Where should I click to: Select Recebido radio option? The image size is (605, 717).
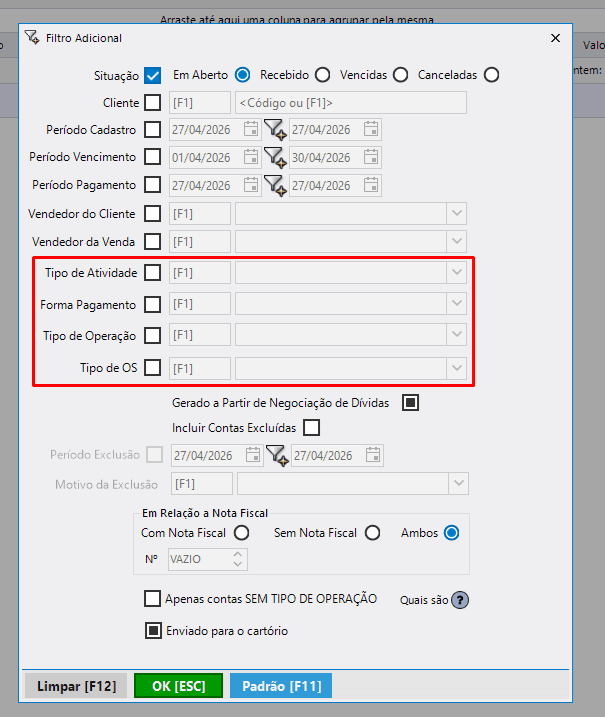pyautogui.click(x=322, y=75)
